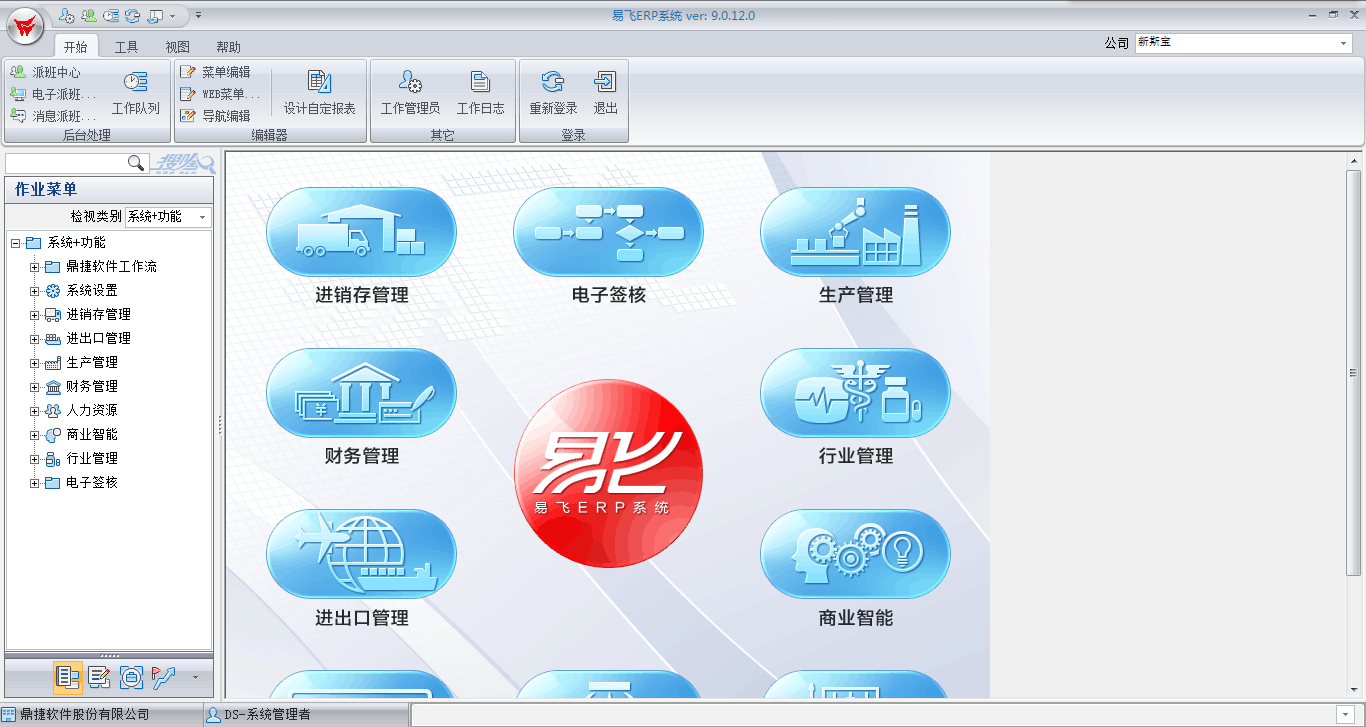Open the 公司 company dropdown
Image resolution: width=1366 pixels, height=727 pixels.
coord(1343,43)
